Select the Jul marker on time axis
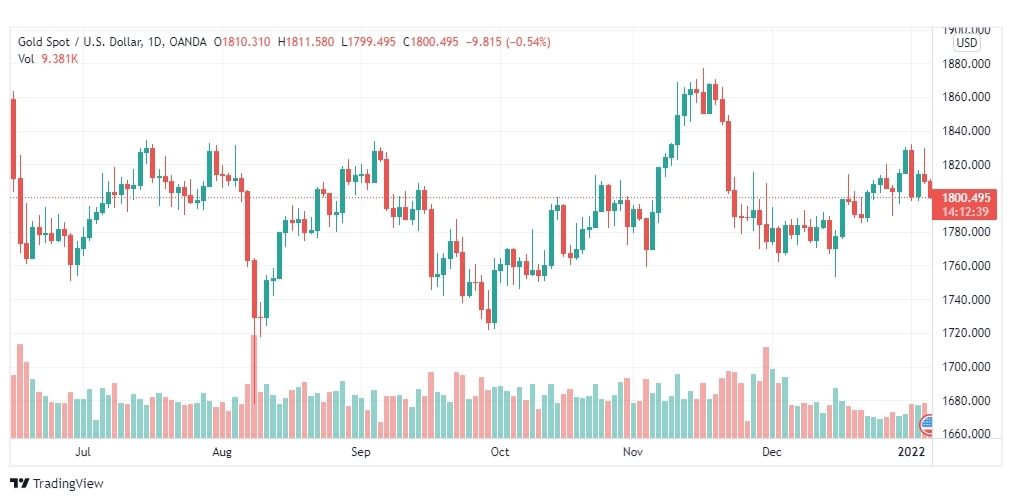Image resolution: width=1012 pixels, height=501 pixels. click(82, 452)
